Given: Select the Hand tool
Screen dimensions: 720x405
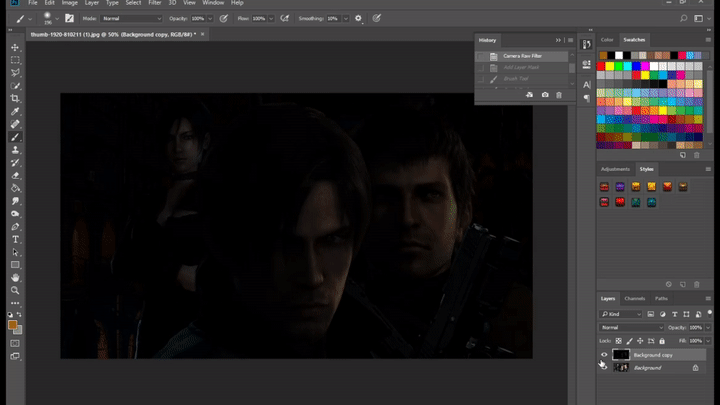Looking at the screenshot, I should pyautogui.click(x=15, y=278).
